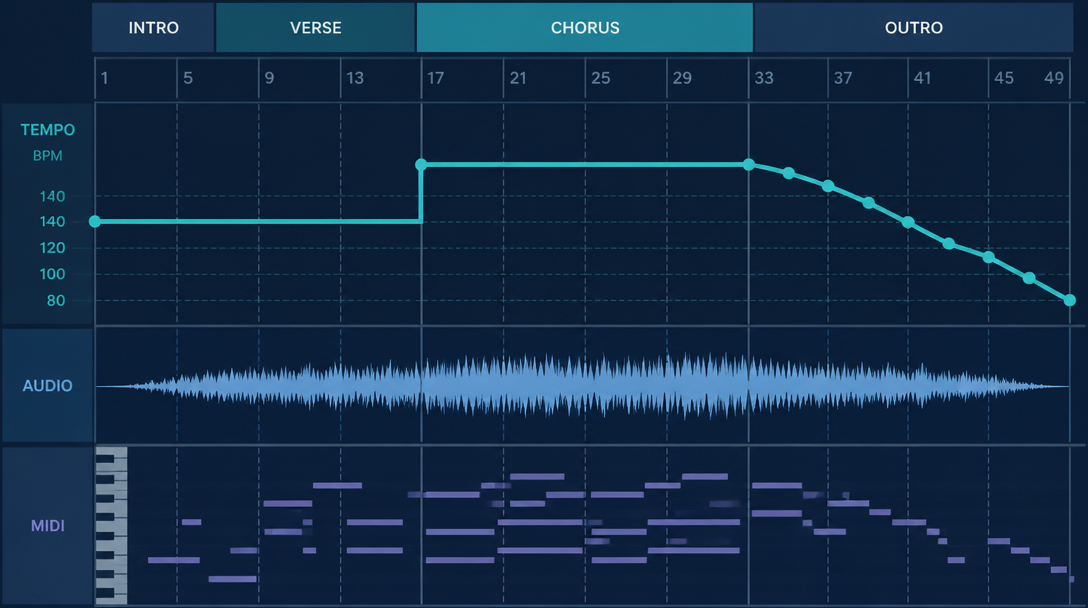Click bar number 13 on the ruler

[x=355, y=78]
